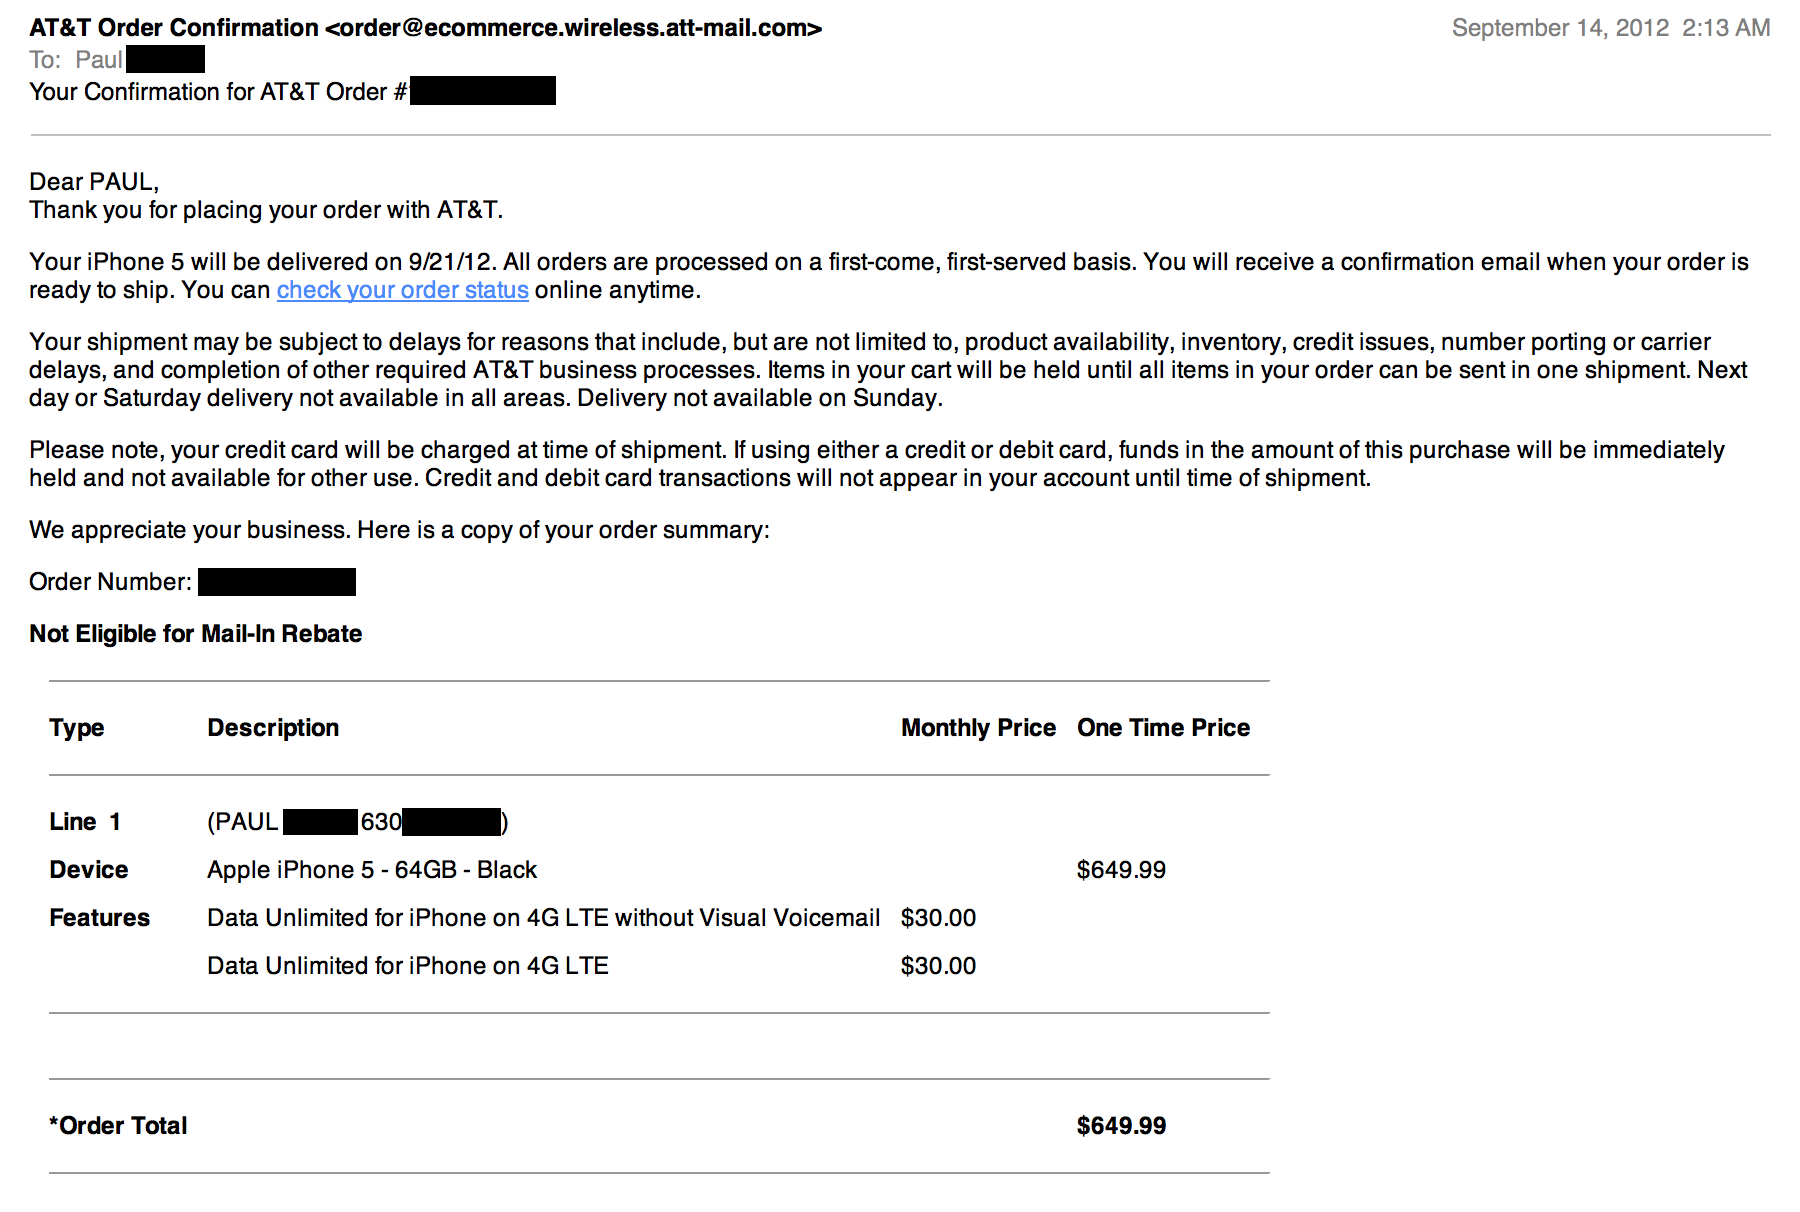Select the Data Unlimited without Visual Voicemail feature
The width and height of the screenshot is (1800, 1212).
pos(544,918)
